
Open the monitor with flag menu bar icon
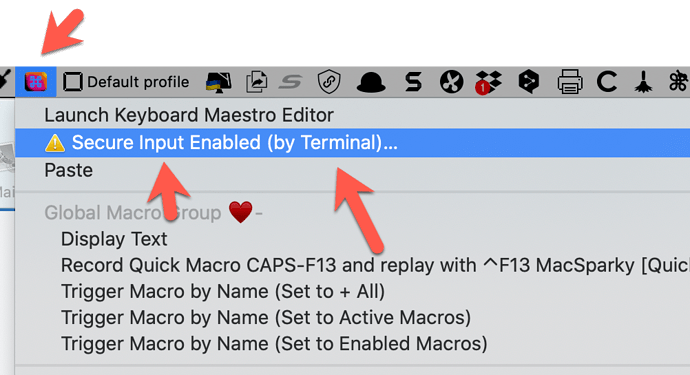pyautogui.click(x=219, y=82)
